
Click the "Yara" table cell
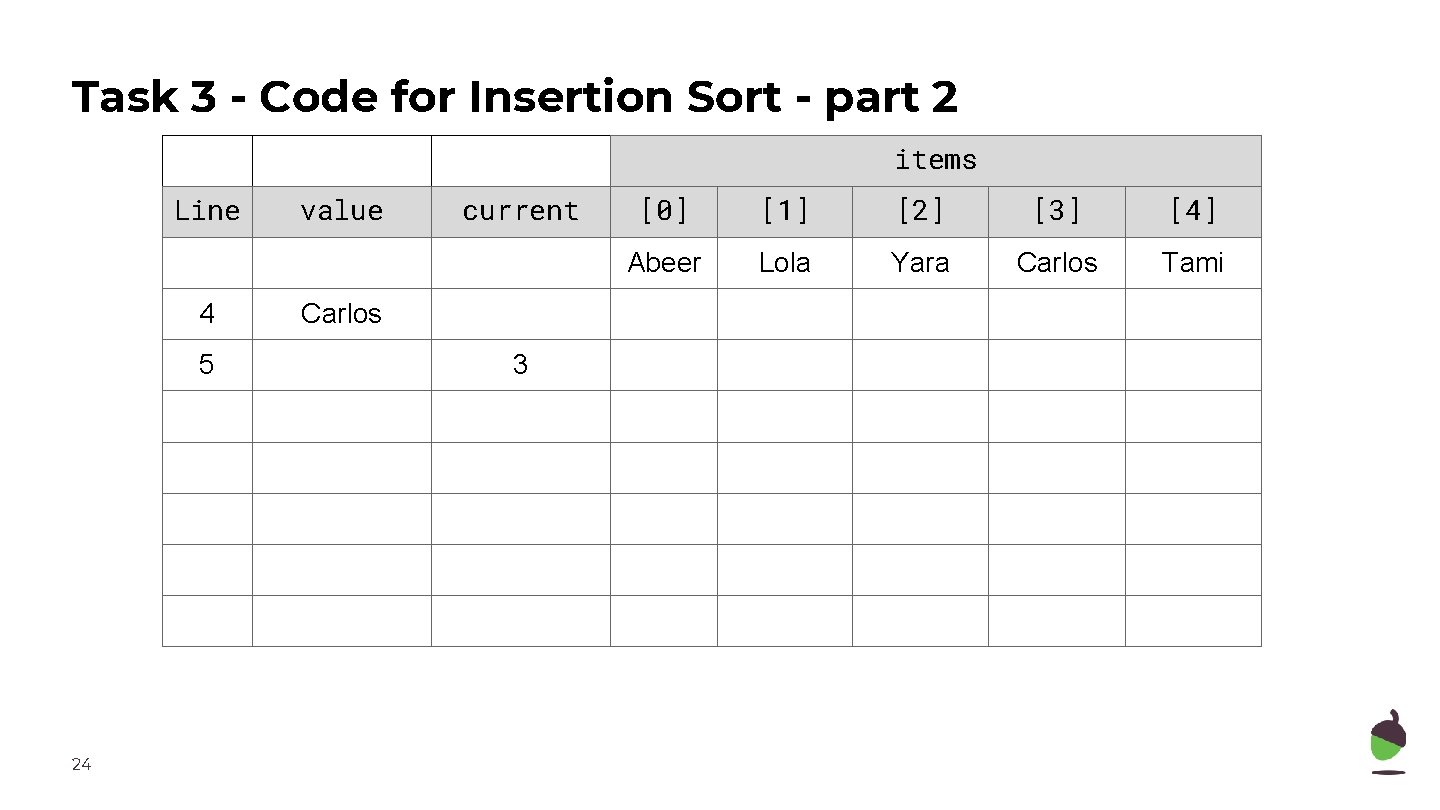point(920,263)
